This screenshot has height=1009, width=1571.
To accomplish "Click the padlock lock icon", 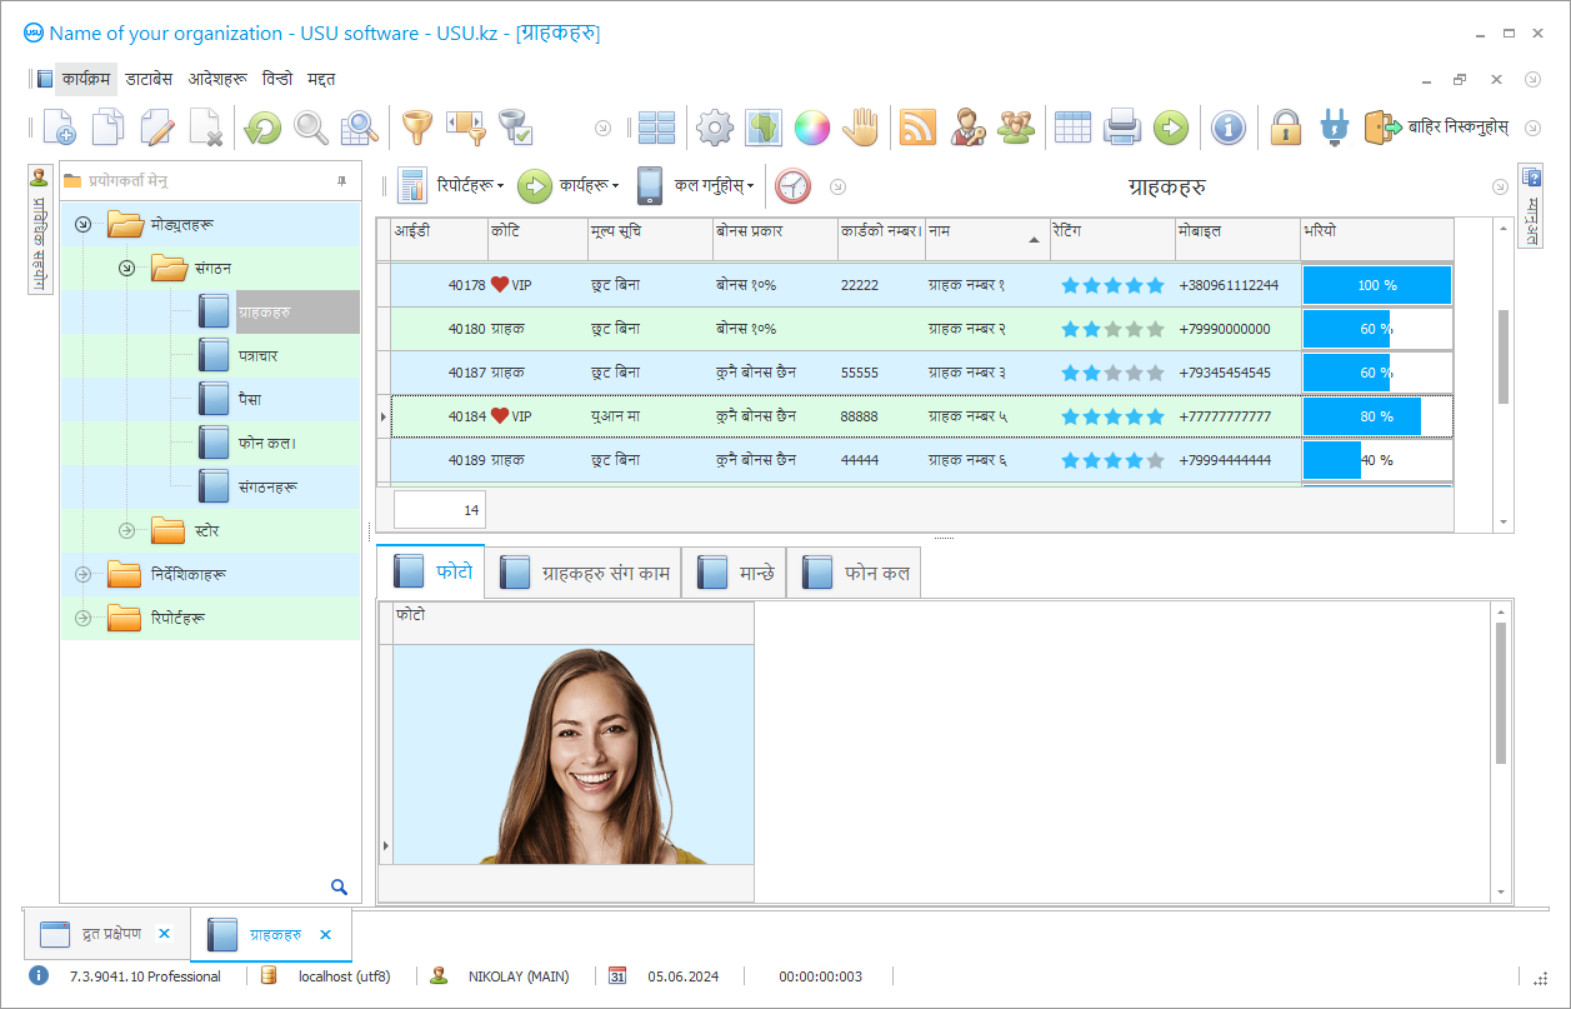I will tap(1285, 128).
